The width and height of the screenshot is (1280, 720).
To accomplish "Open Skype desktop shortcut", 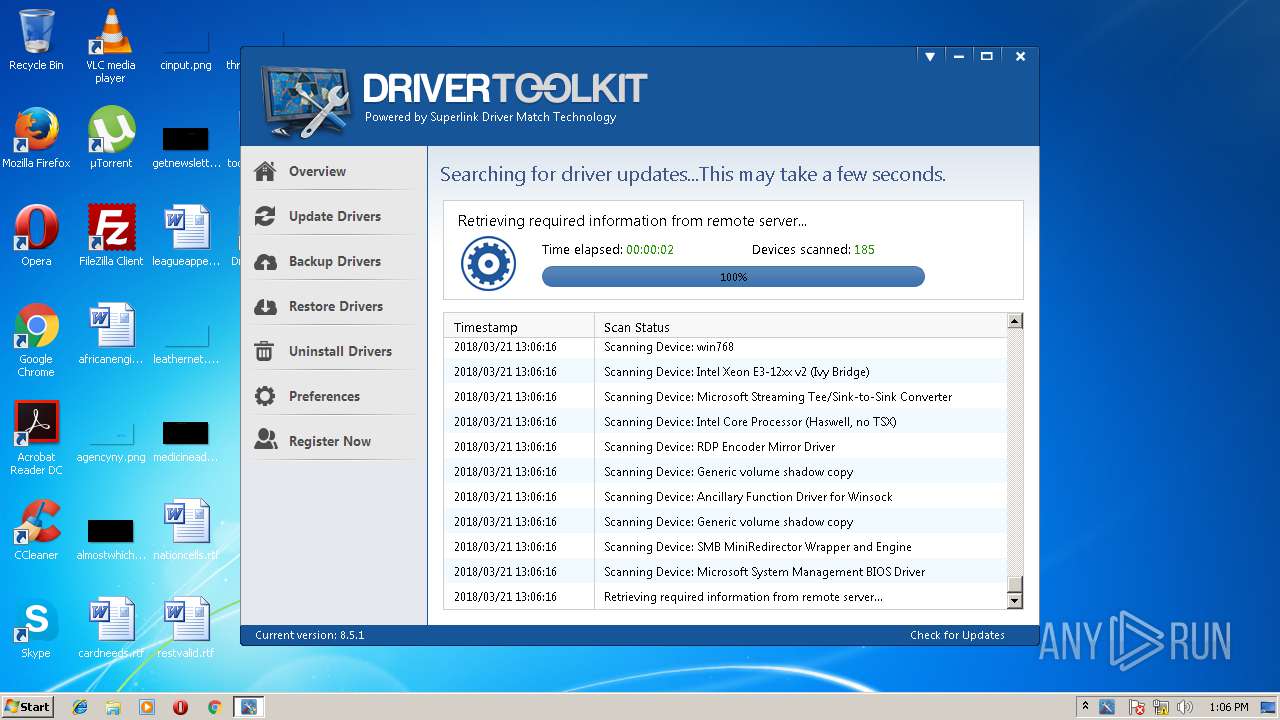I will (x=36, y=627).
